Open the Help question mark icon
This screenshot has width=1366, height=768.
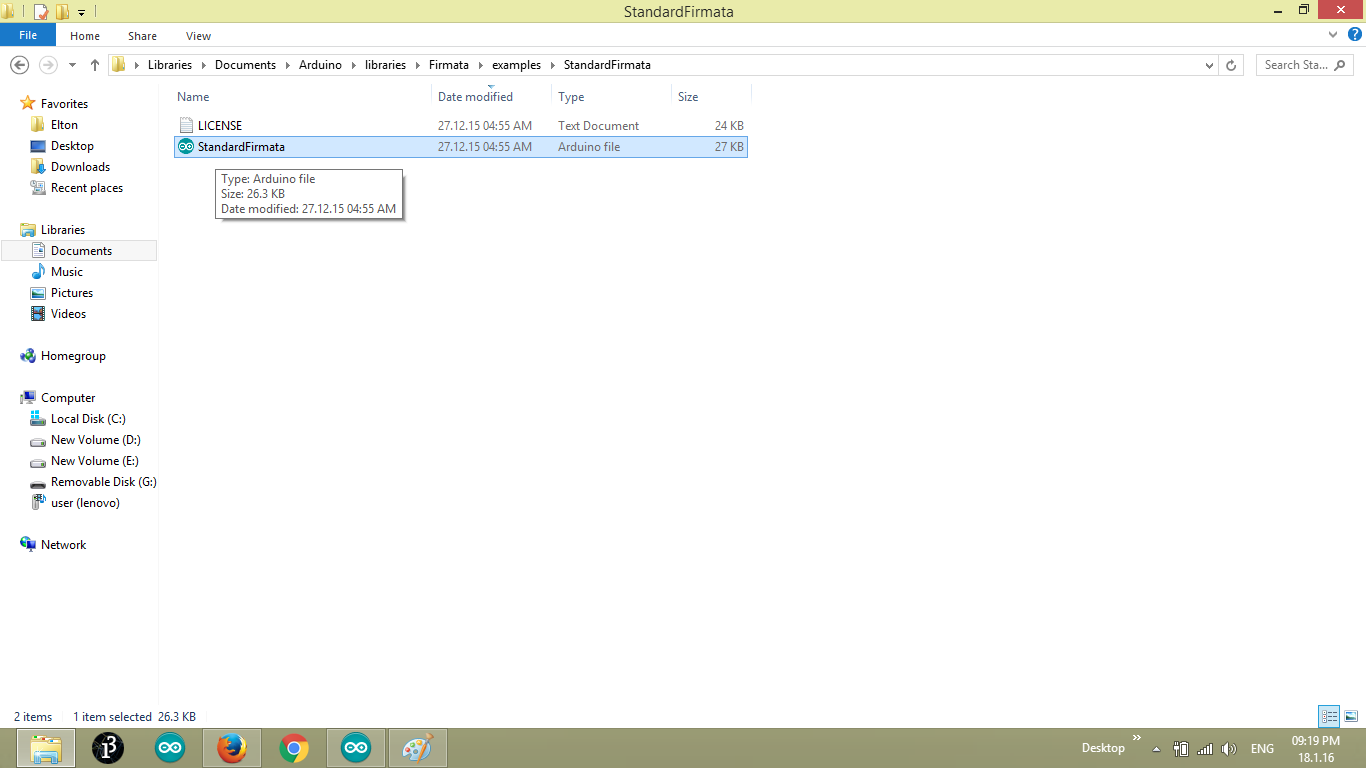(1355, 35)
